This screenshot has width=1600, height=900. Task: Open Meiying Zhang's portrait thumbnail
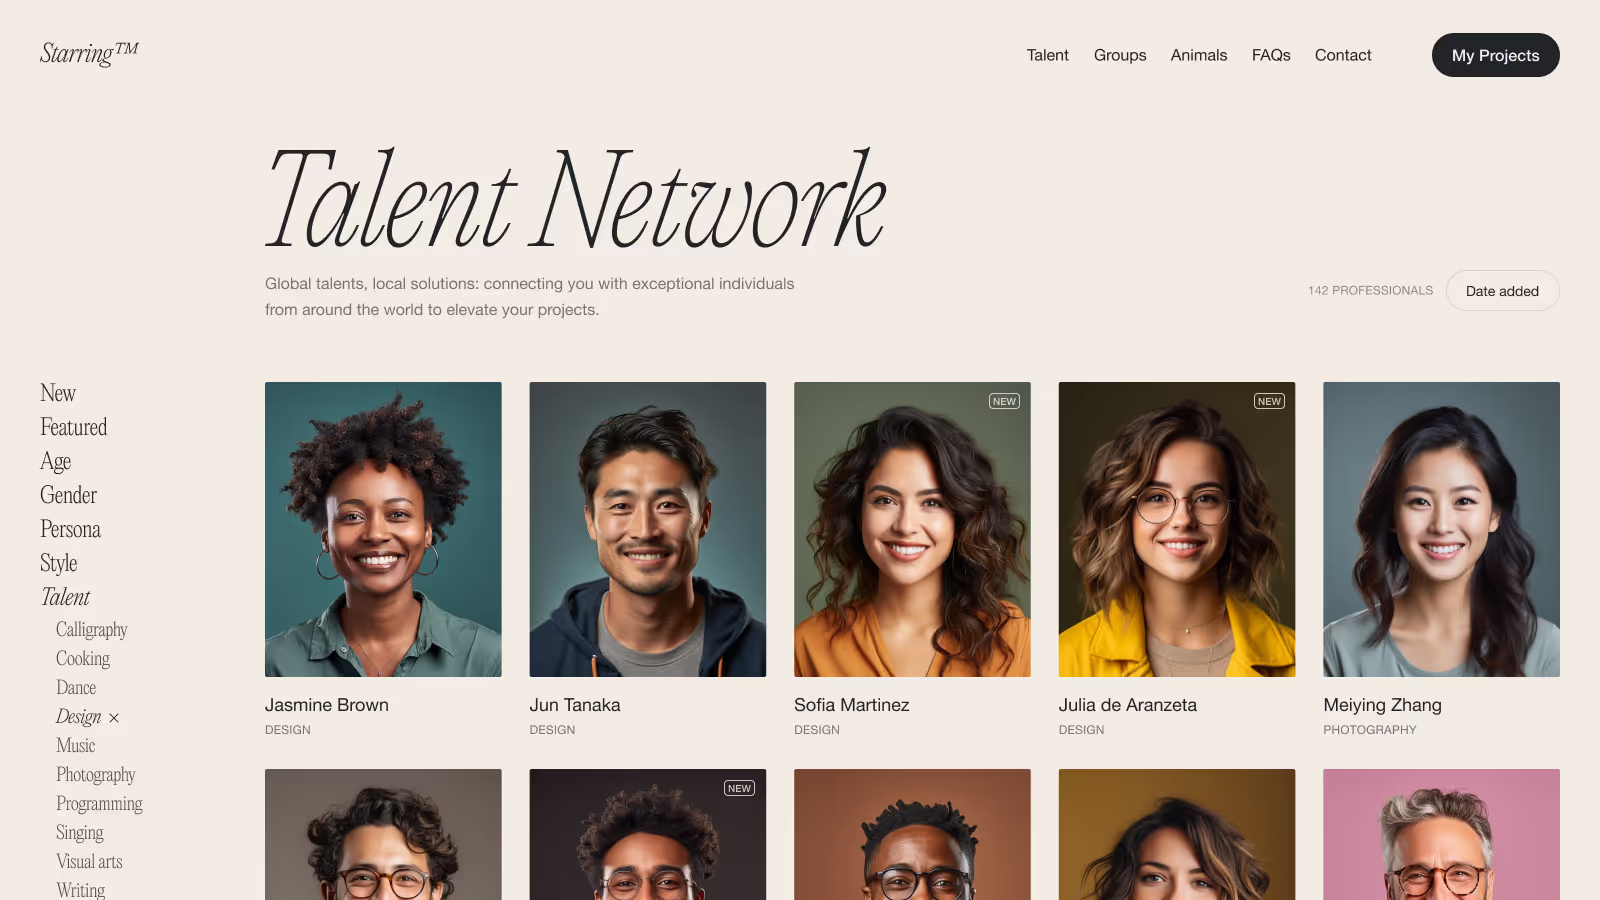point(1441,529)
